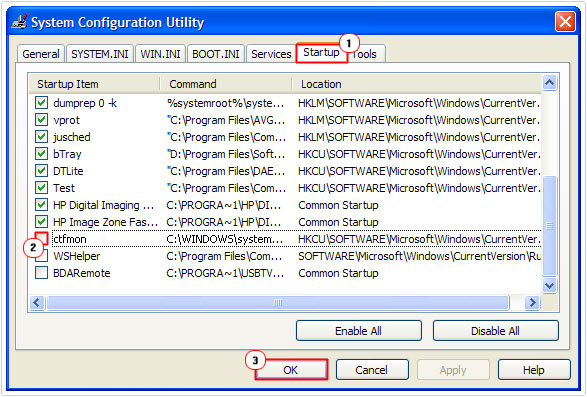Open Help for this dialog

click(x=534, y=370)
